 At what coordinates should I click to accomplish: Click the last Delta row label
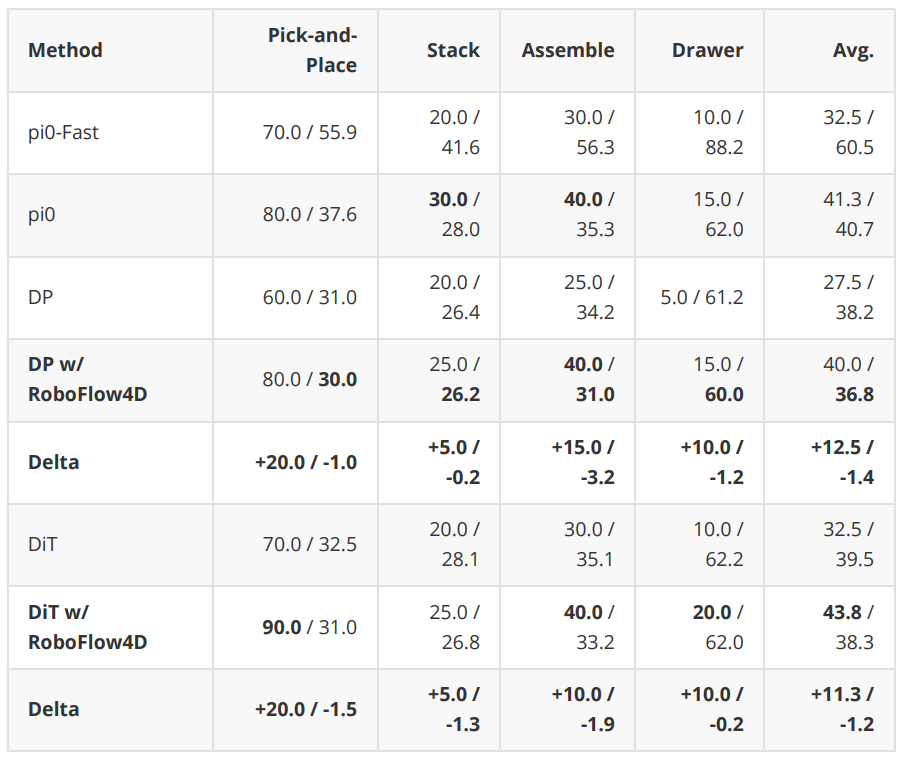pyautogui.click(x=53, y=709)
